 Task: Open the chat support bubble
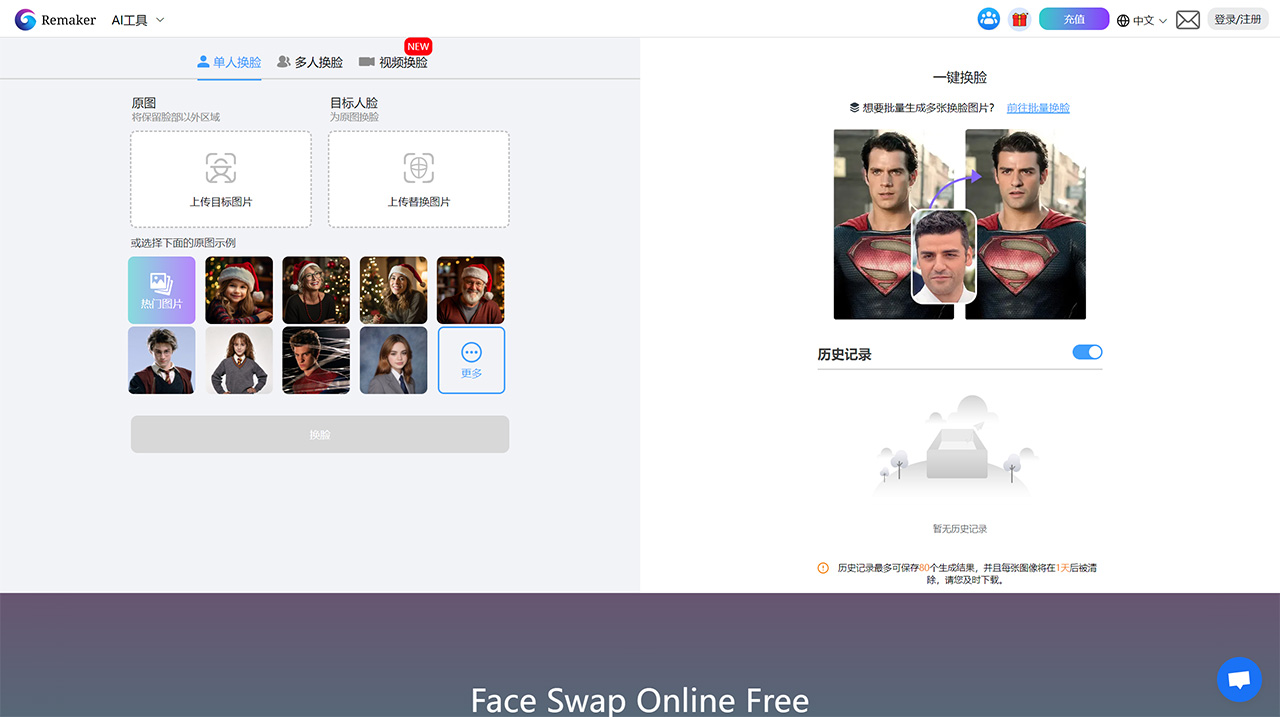(1239, 679)
